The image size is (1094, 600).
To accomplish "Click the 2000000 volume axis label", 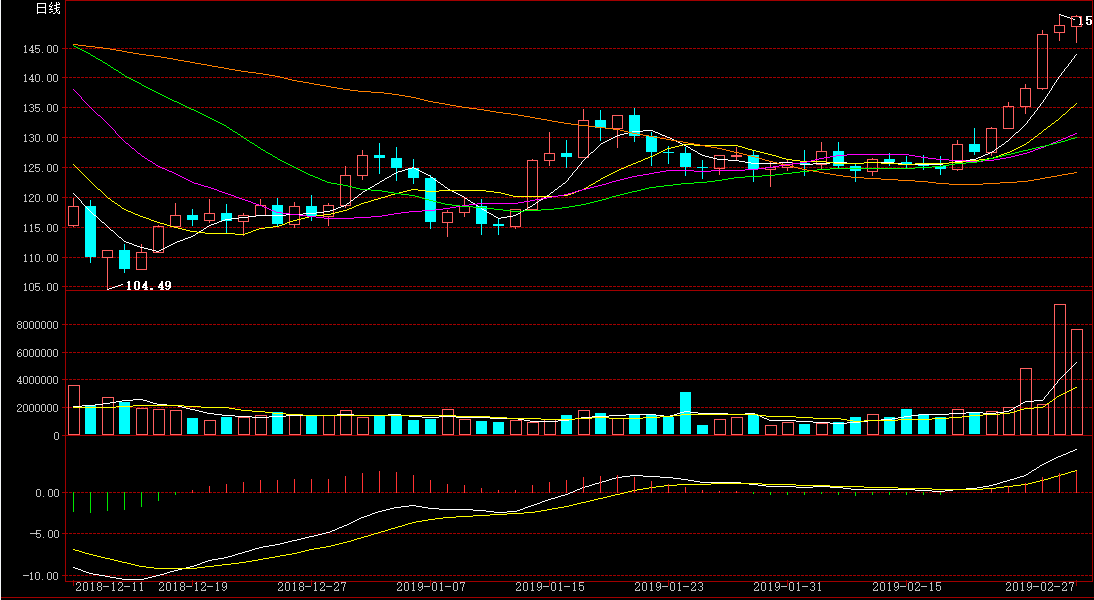I will click(x=36, y=409).
